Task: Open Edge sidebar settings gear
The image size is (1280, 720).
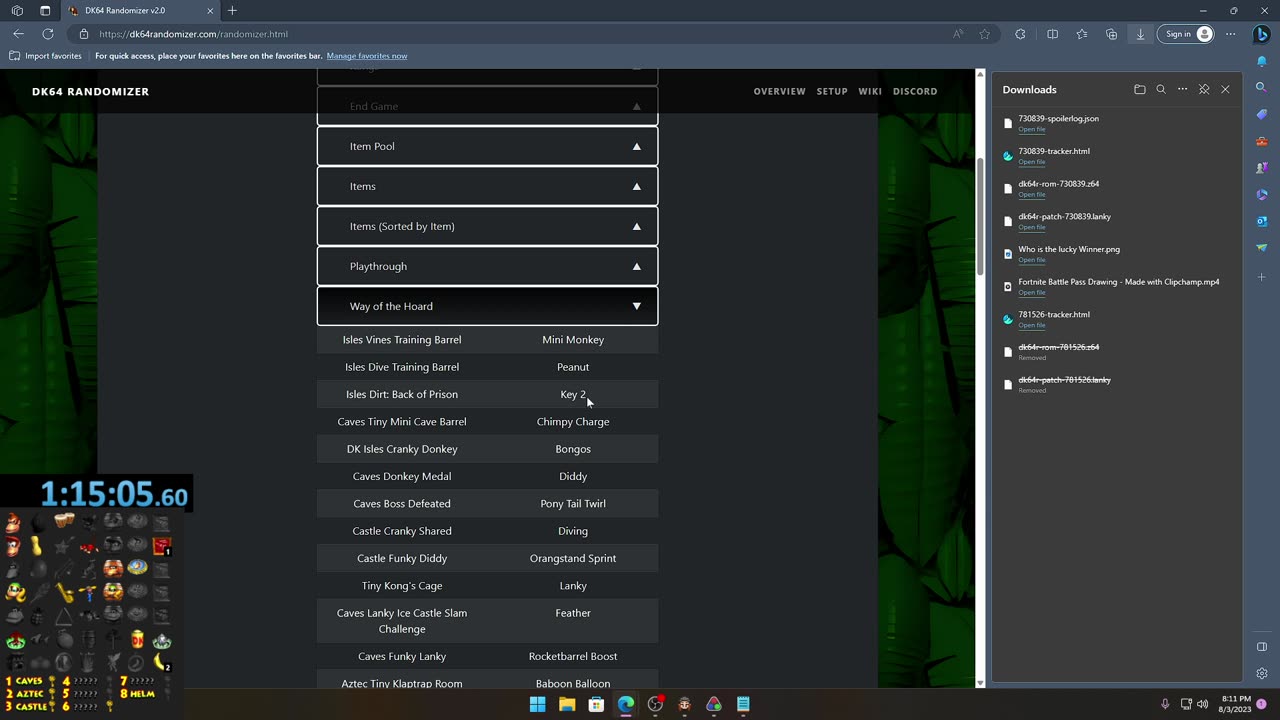Action: point(1262,674)
